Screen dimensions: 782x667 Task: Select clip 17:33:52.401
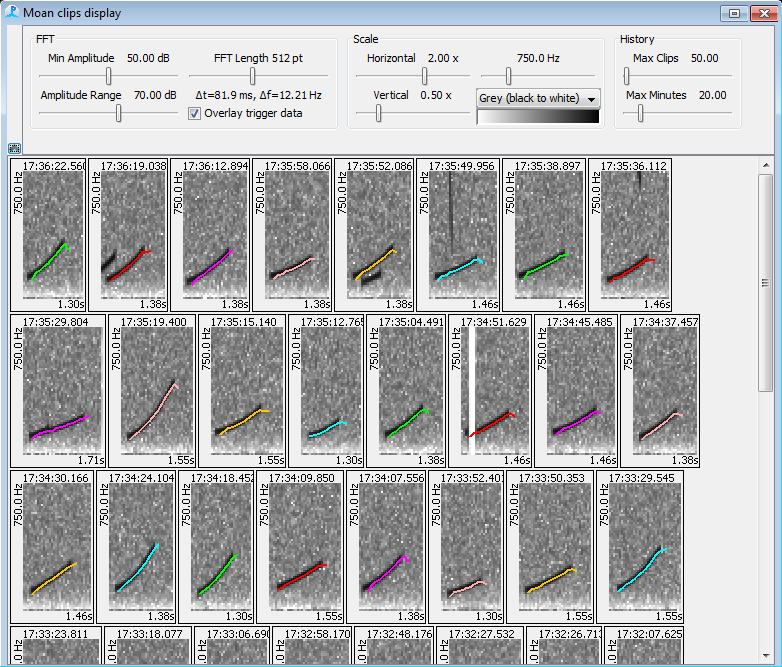click(466, 547)
